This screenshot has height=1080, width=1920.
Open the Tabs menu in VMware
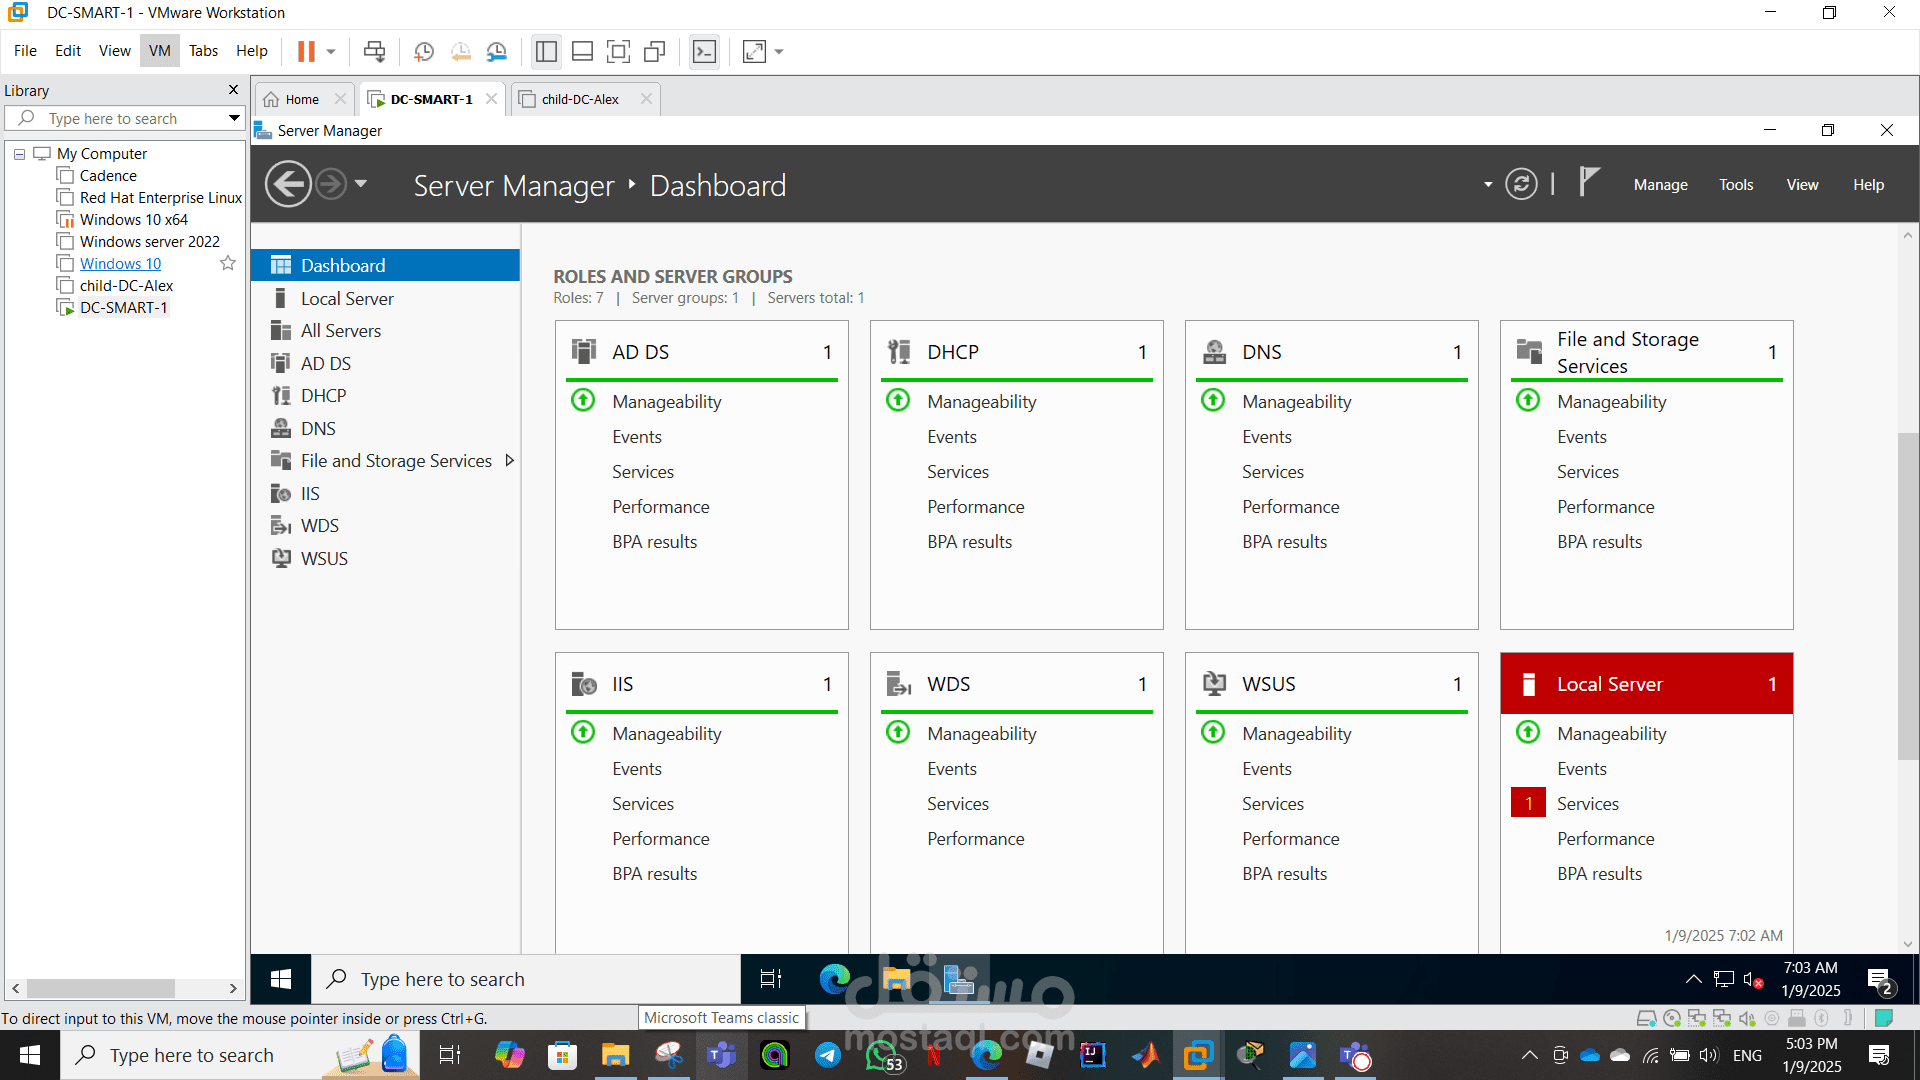[203, 51]
